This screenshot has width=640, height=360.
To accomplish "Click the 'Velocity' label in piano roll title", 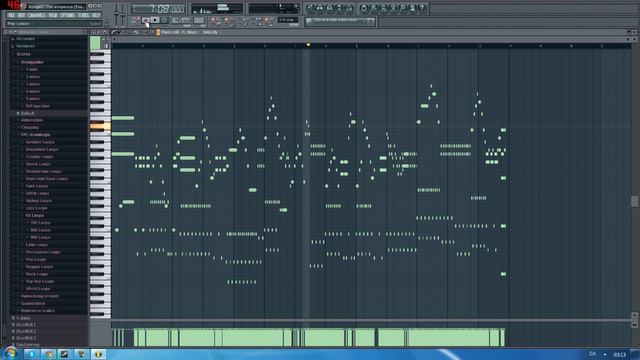I will click(211, 32).
